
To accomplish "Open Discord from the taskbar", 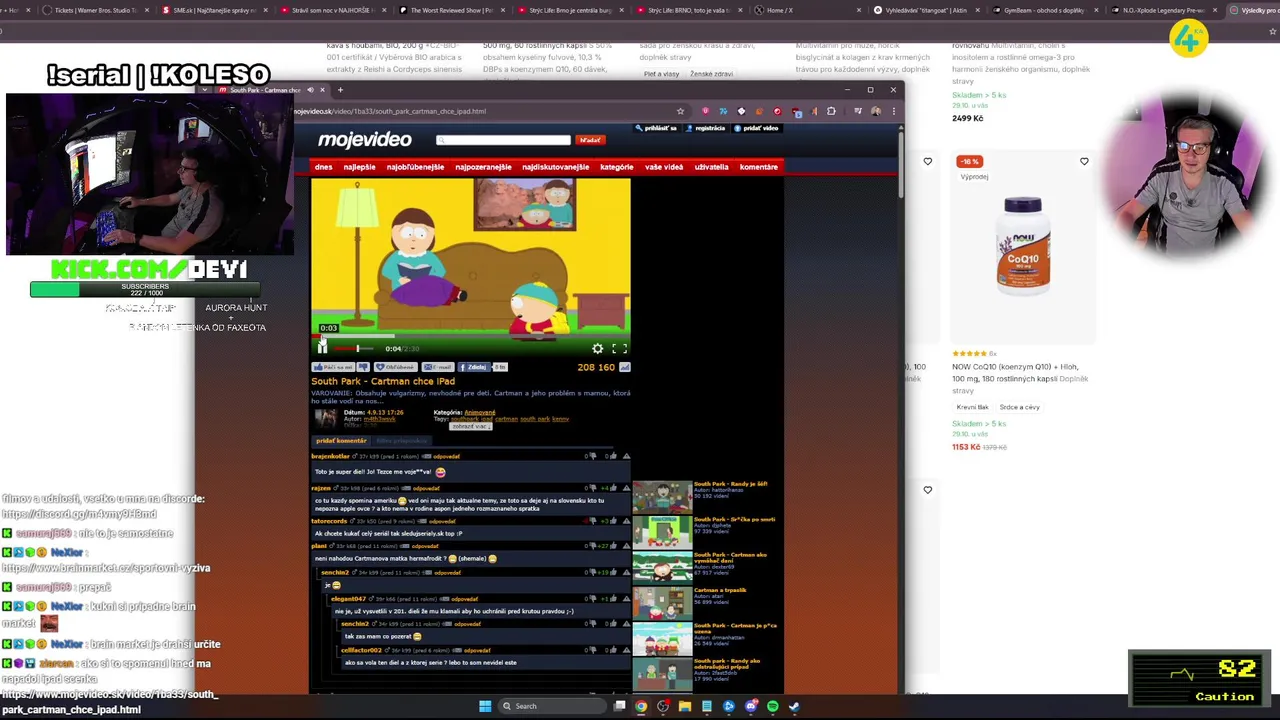I will click(751, 706).
